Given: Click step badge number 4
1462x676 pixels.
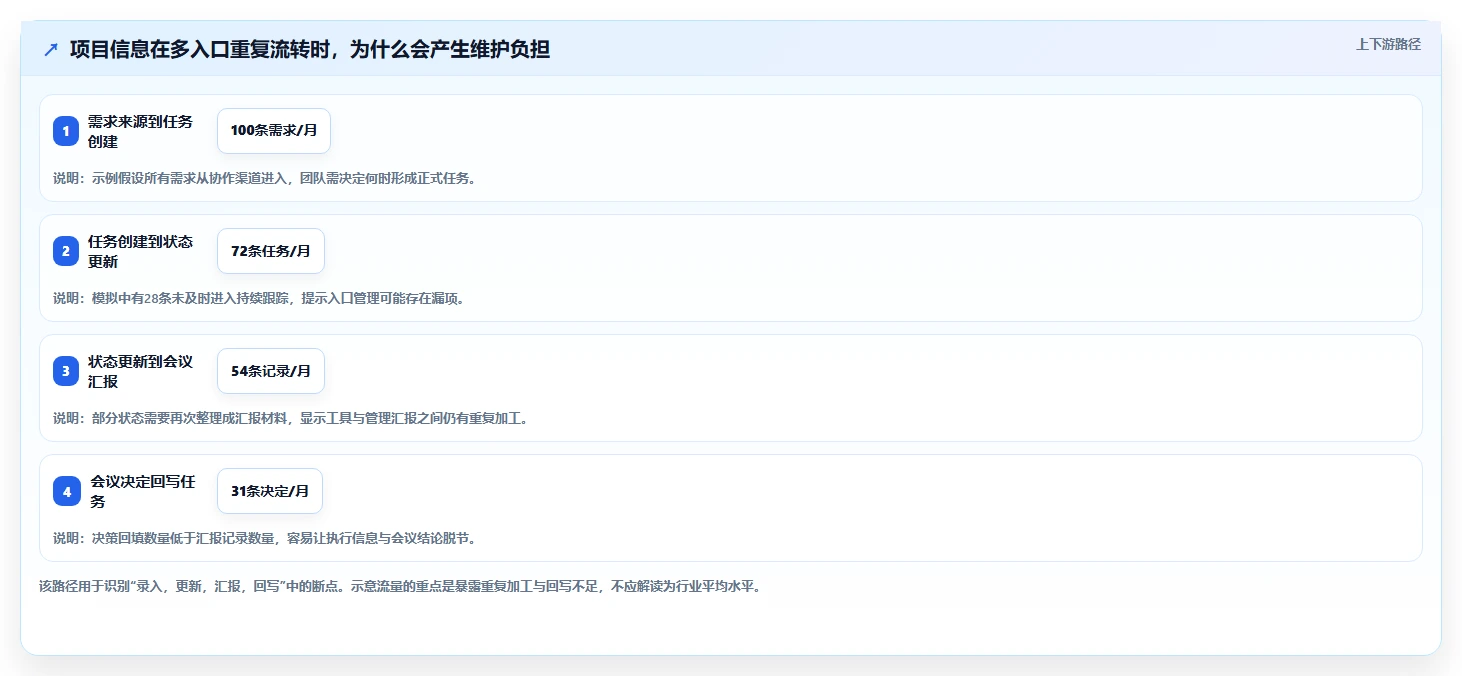Looking at the screenshot, I should coord(67,491).
